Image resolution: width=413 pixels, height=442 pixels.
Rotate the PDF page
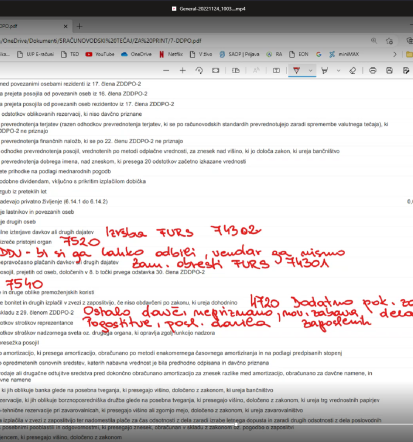199,71
